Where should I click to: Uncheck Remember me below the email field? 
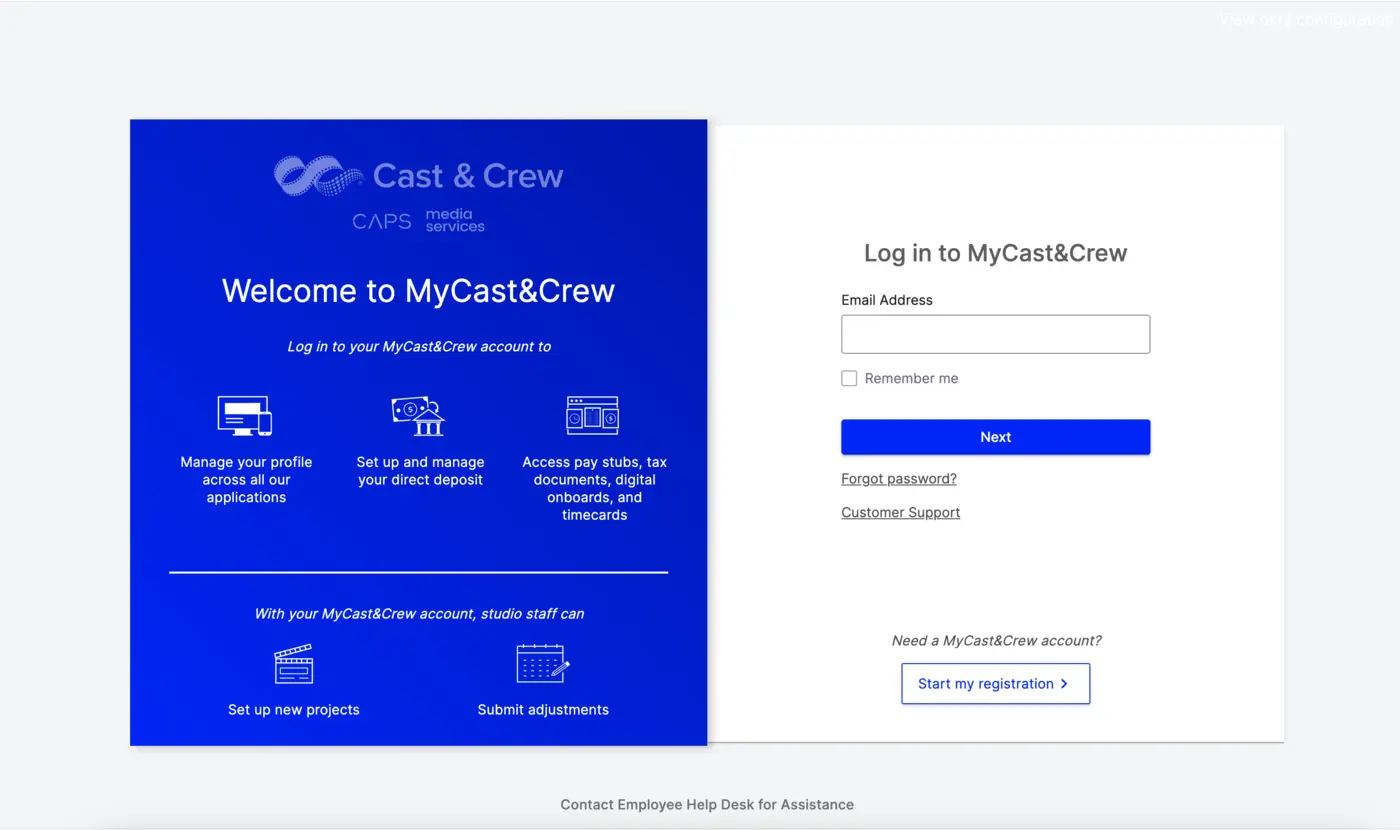849,378
